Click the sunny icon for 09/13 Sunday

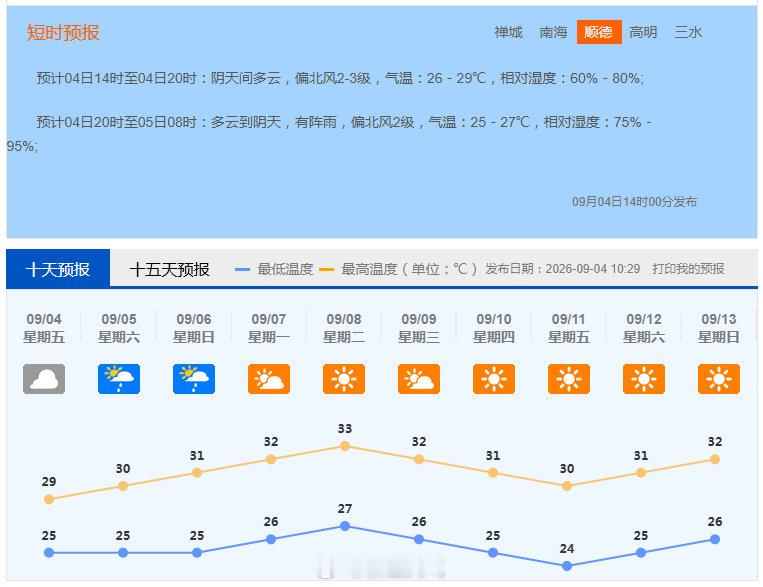pyautogui.click(x=719, y=379)
